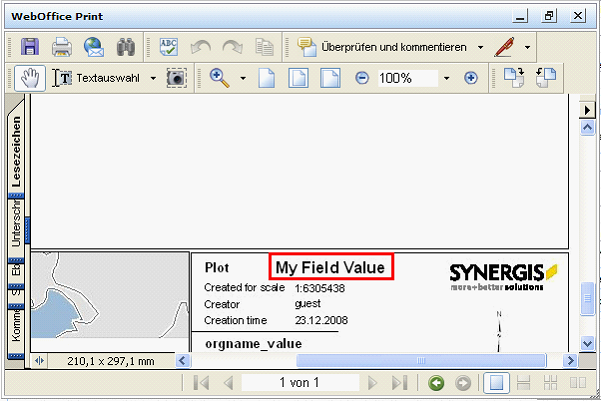Click the Print icon
This screenshot has height=401, width=601.
[x=62, y=47]
